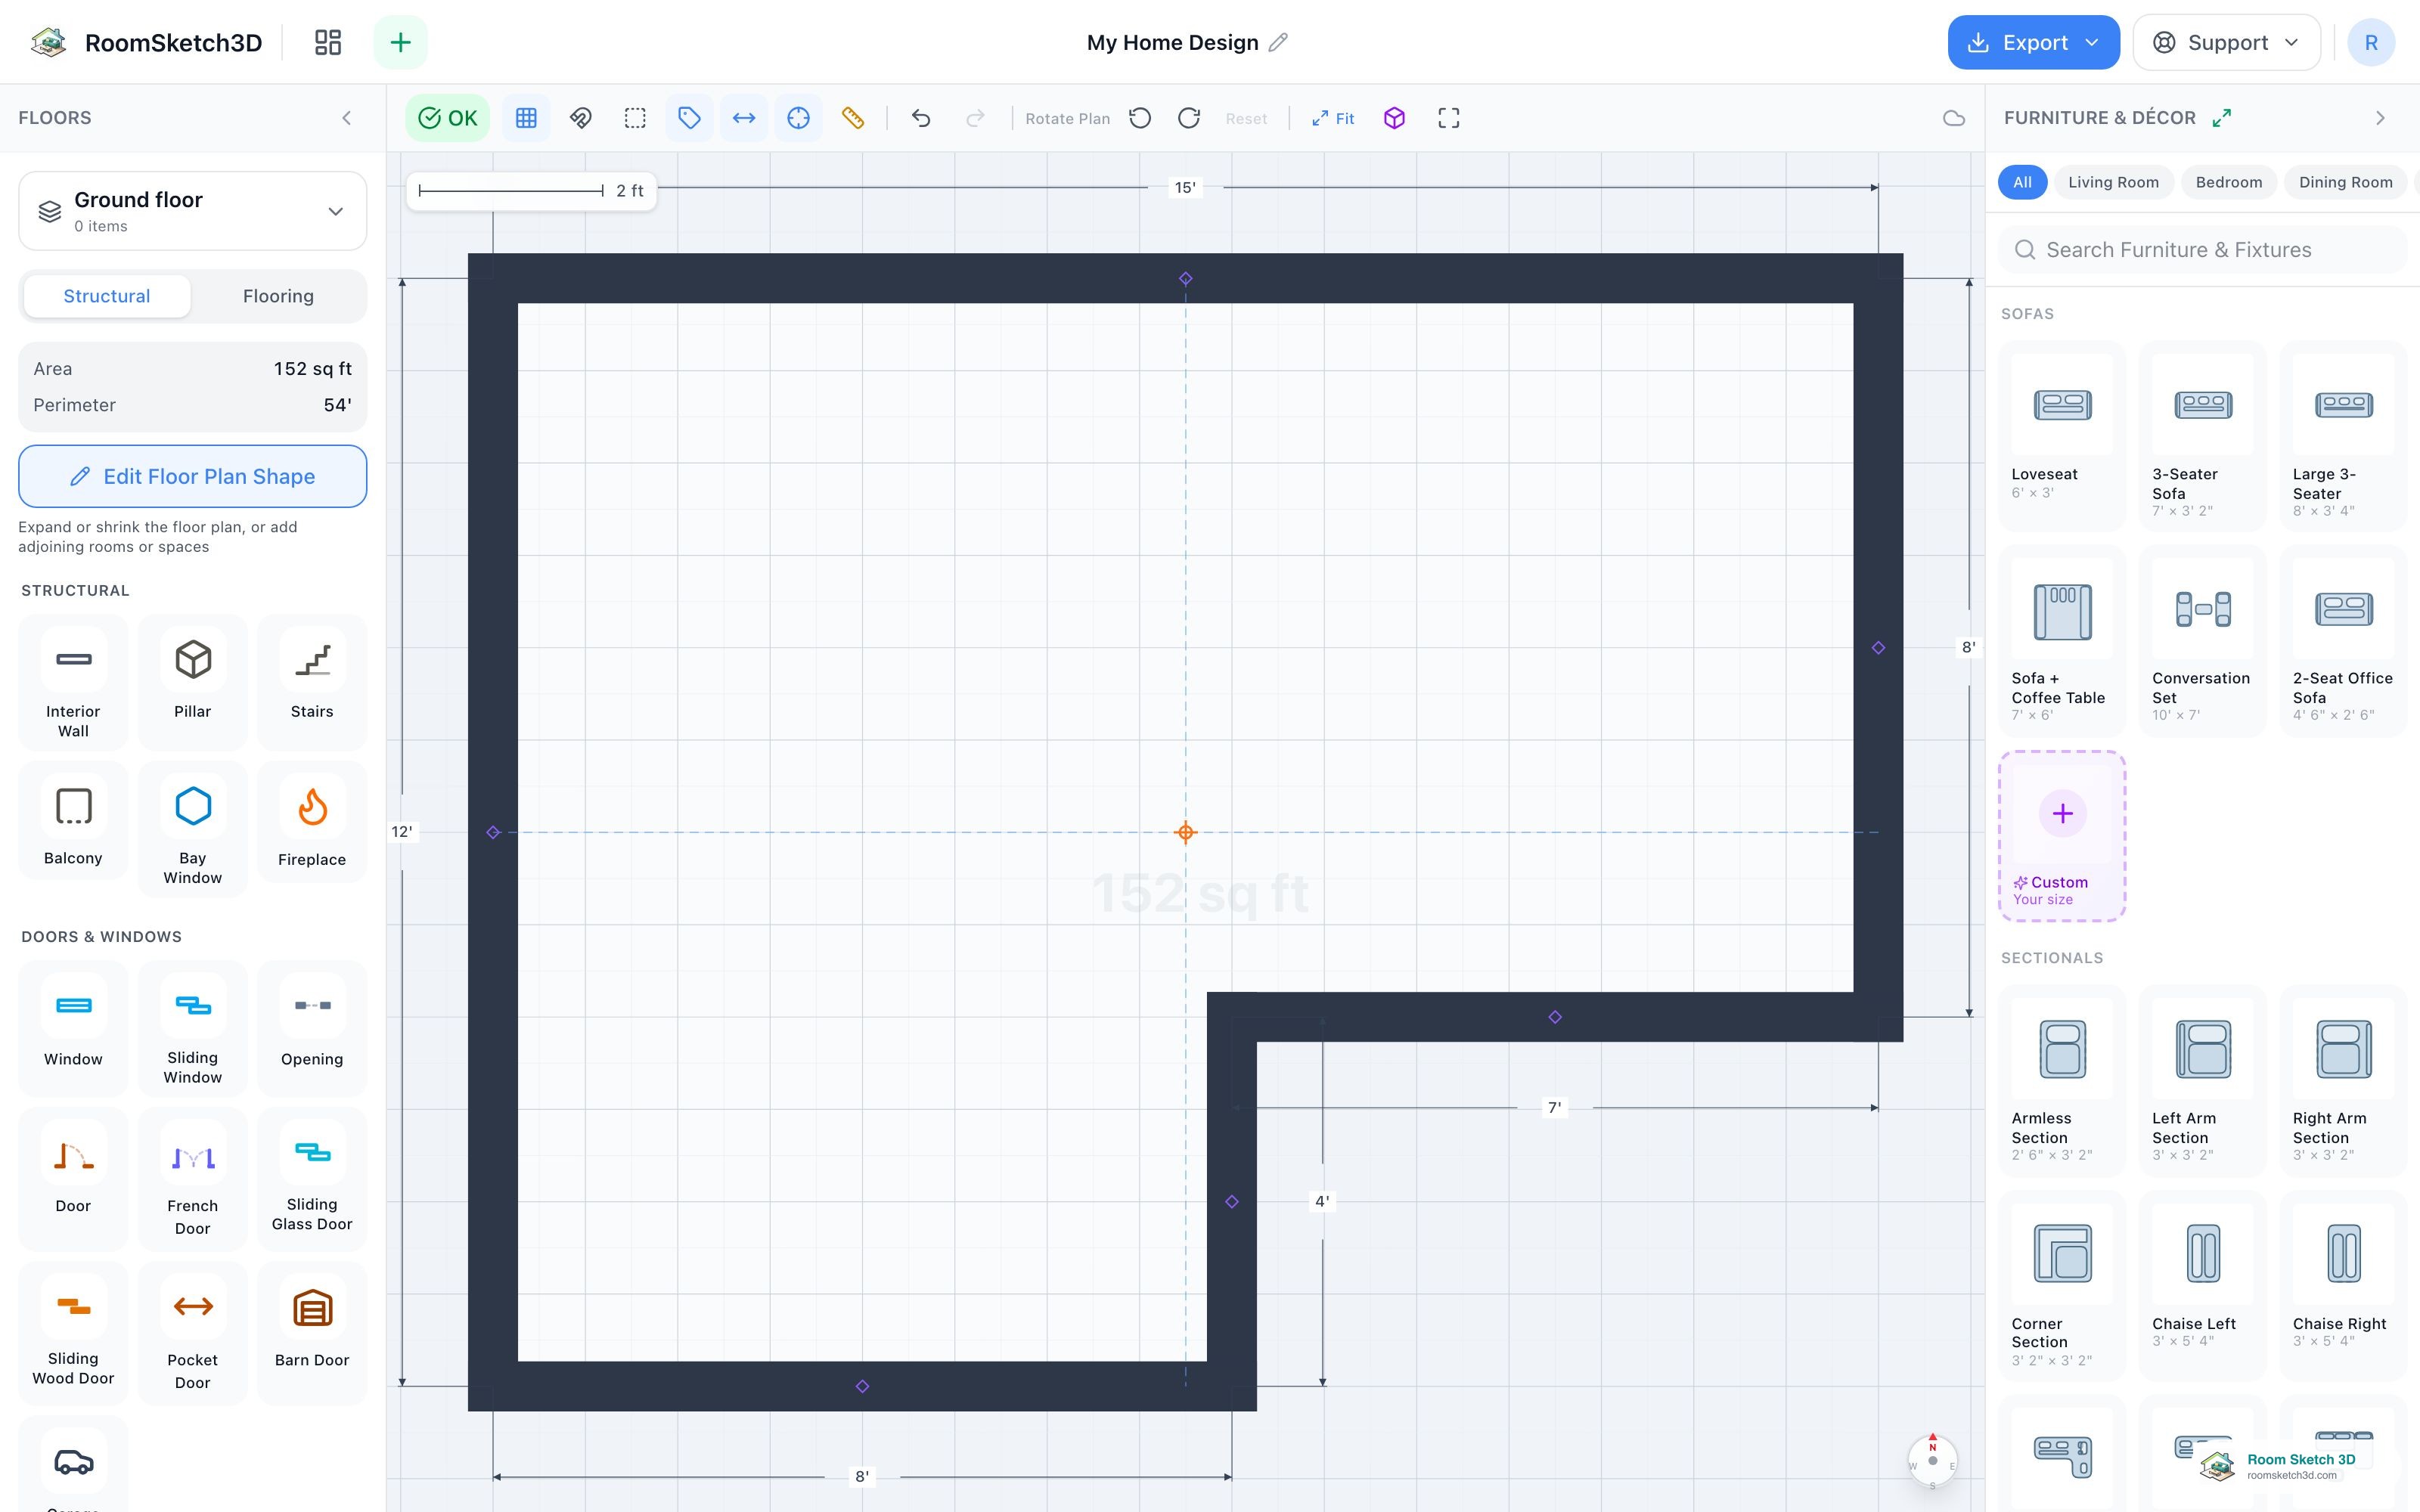
Task: Rotate plan clockwise
Action: pos(1189,118)
